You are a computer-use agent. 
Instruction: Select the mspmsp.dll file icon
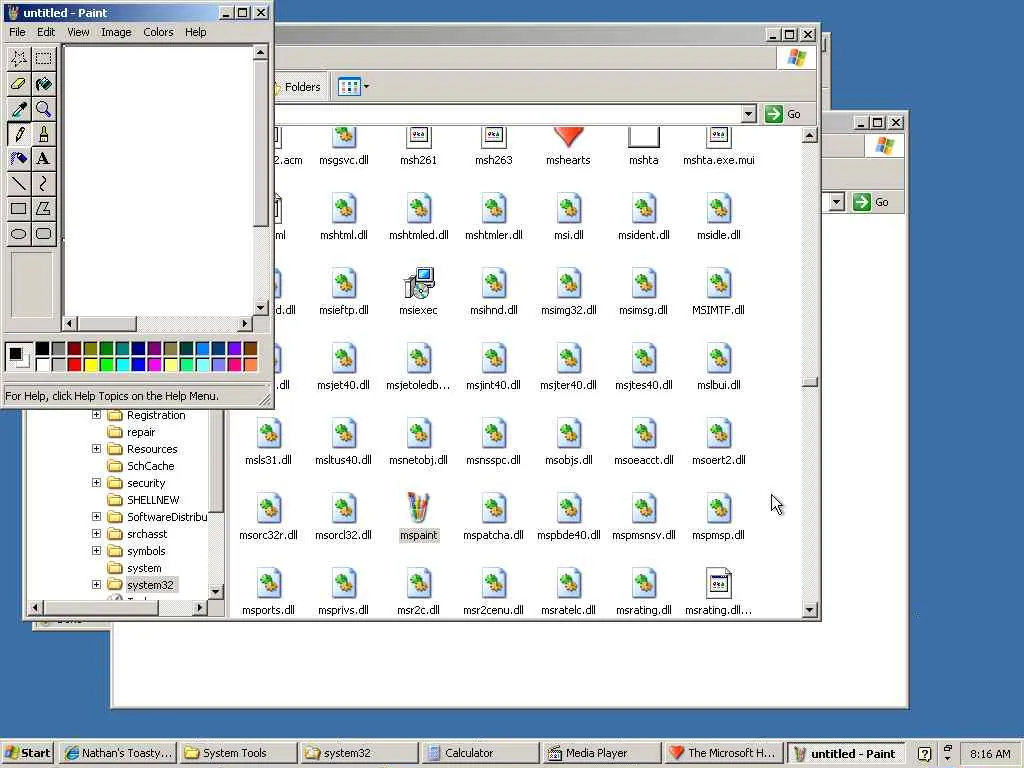point(718,508)
